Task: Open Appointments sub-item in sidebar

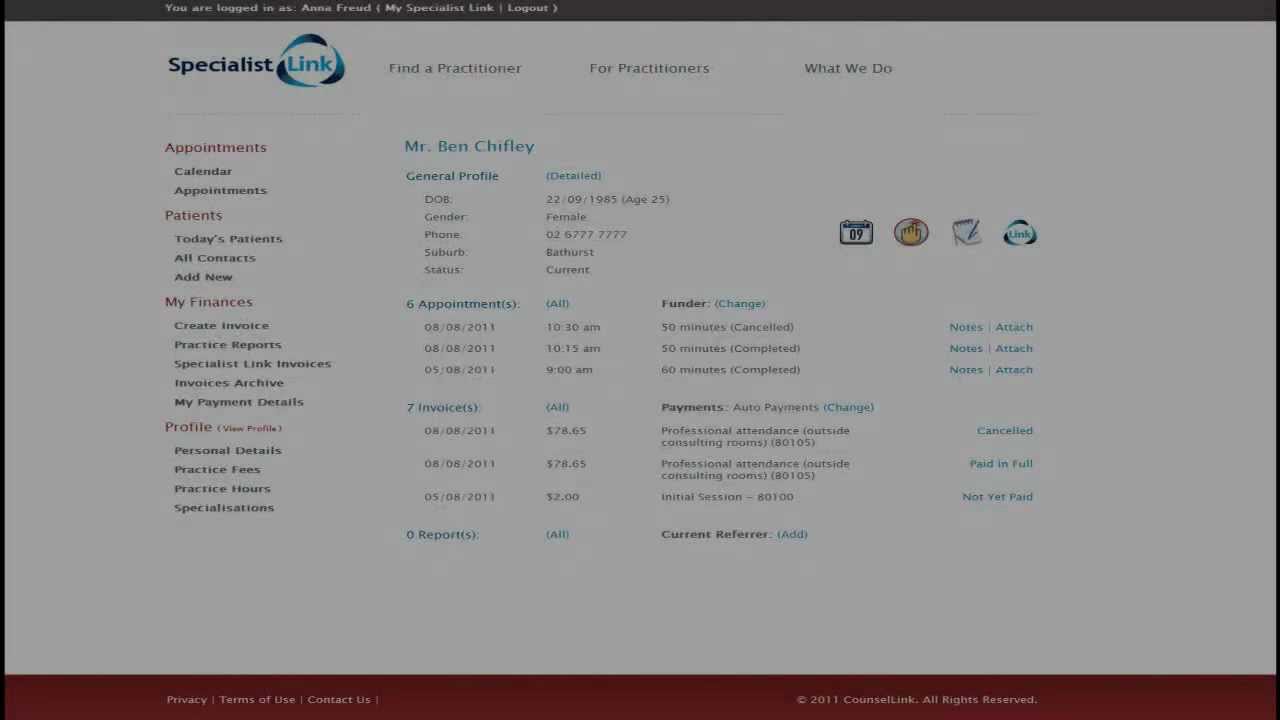Action: [220, 190]
